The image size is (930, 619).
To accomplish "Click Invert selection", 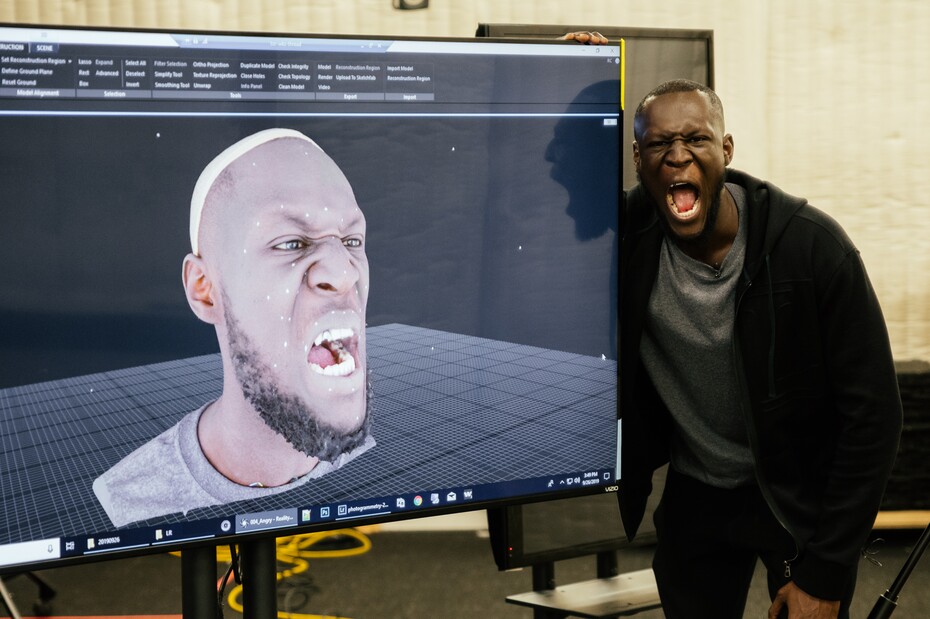I will [x=132, y=85].
